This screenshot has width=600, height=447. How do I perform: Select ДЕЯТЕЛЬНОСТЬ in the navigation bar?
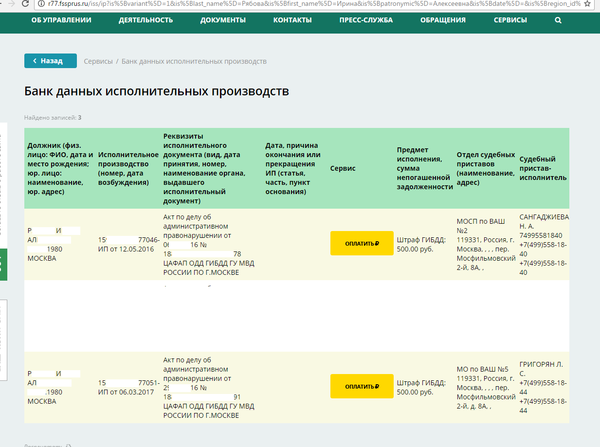click(146, 19)
